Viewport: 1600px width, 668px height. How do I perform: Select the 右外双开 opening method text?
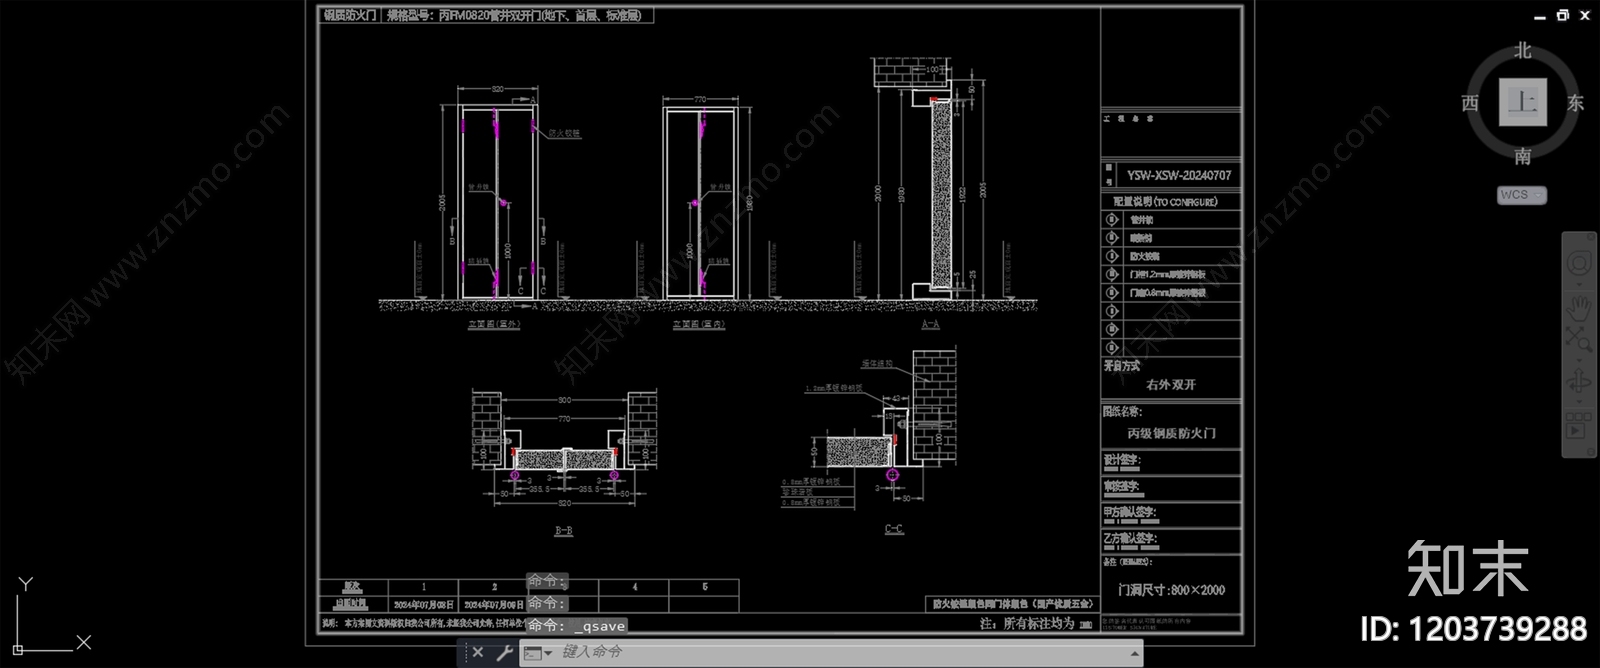coord(1171,385)
